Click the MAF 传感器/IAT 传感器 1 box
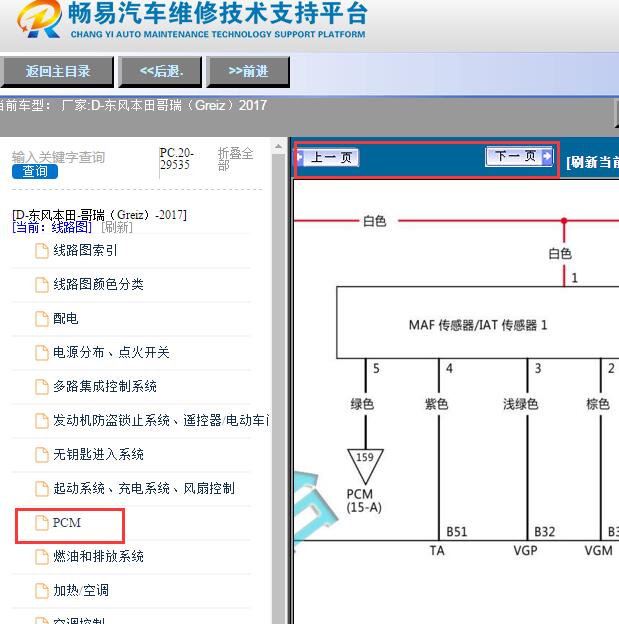 [478, 323]
